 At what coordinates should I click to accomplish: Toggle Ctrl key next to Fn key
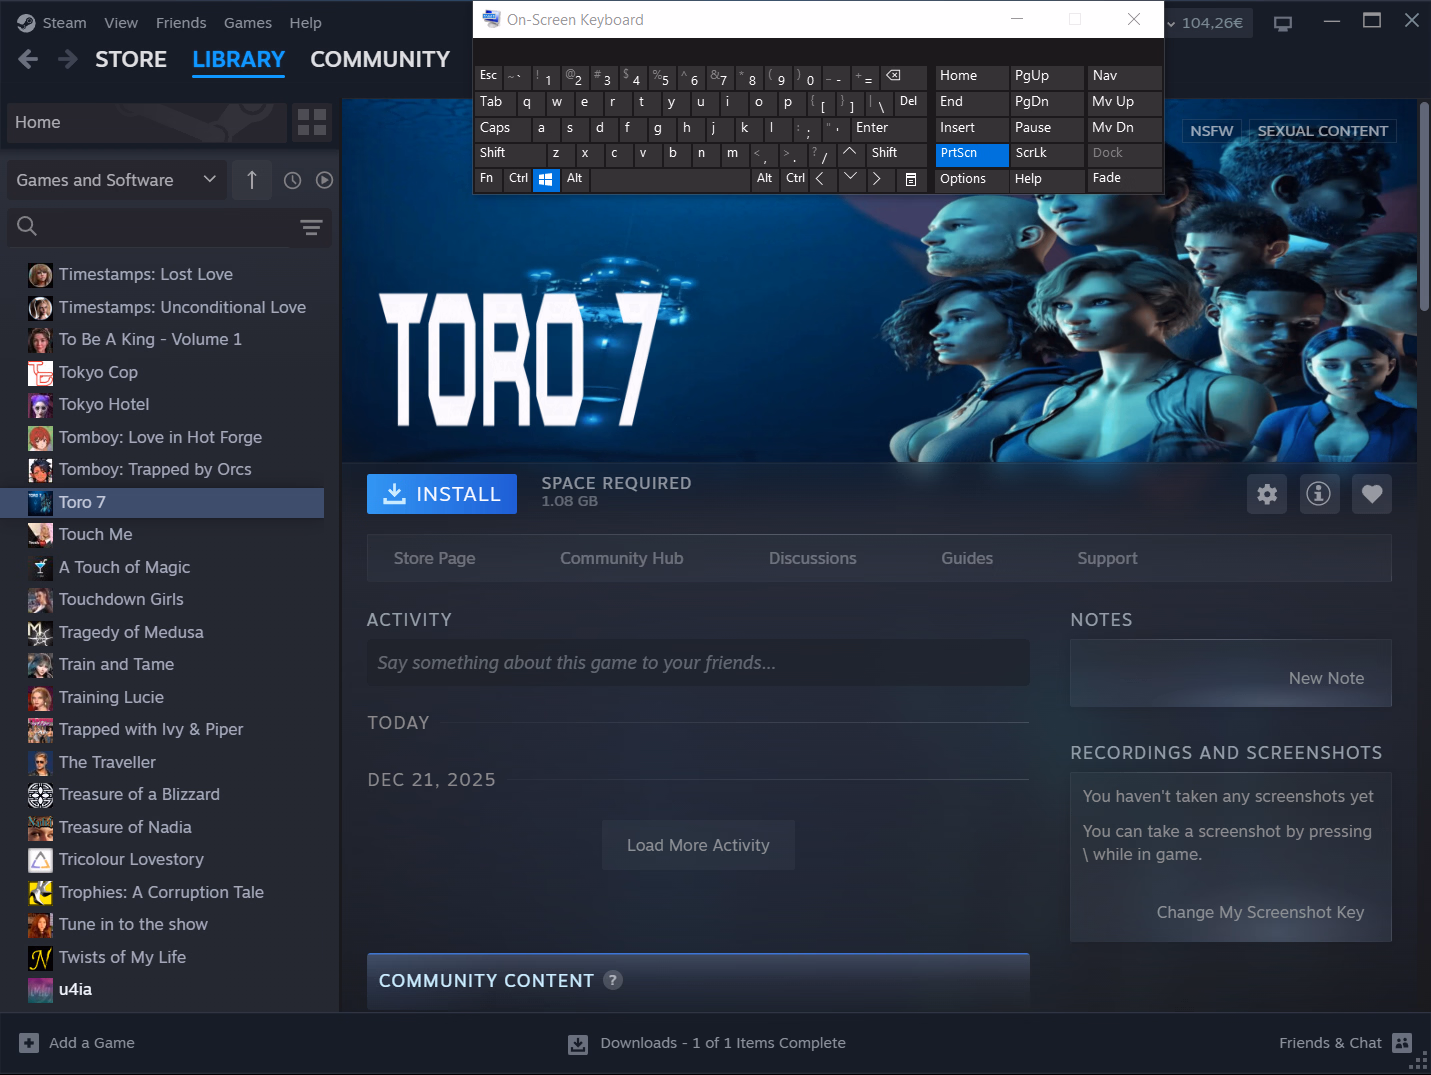(518, 179)
